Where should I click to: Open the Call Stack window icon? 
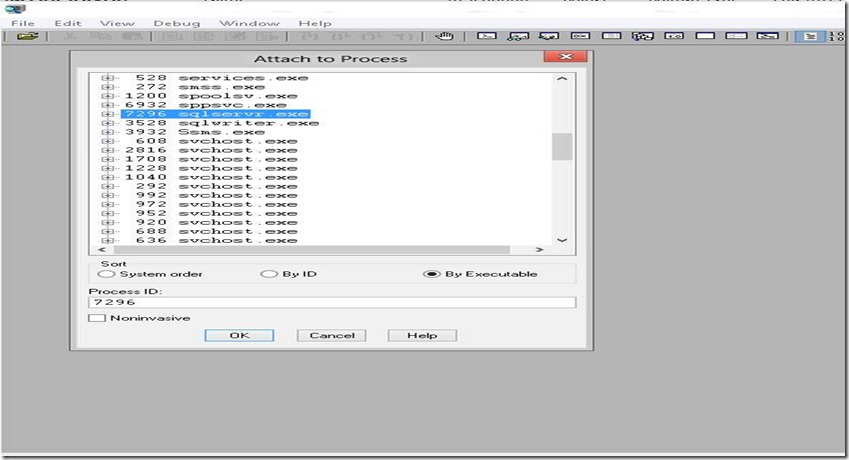pos(643,37)
